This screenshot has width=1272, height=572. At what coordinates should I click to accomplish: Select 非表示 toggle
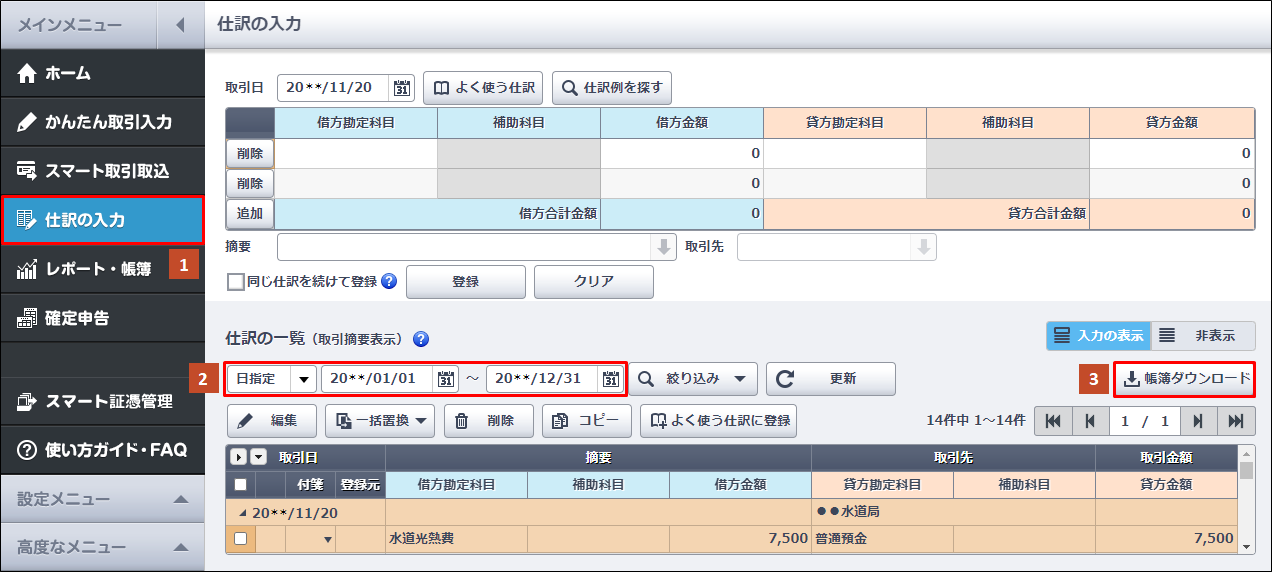point(1203,336)
